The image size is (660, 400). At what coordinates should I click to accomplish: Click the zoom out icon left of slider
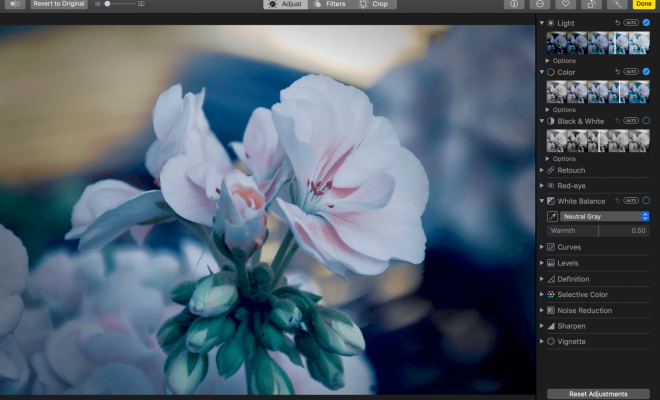(x=98, y=4)
